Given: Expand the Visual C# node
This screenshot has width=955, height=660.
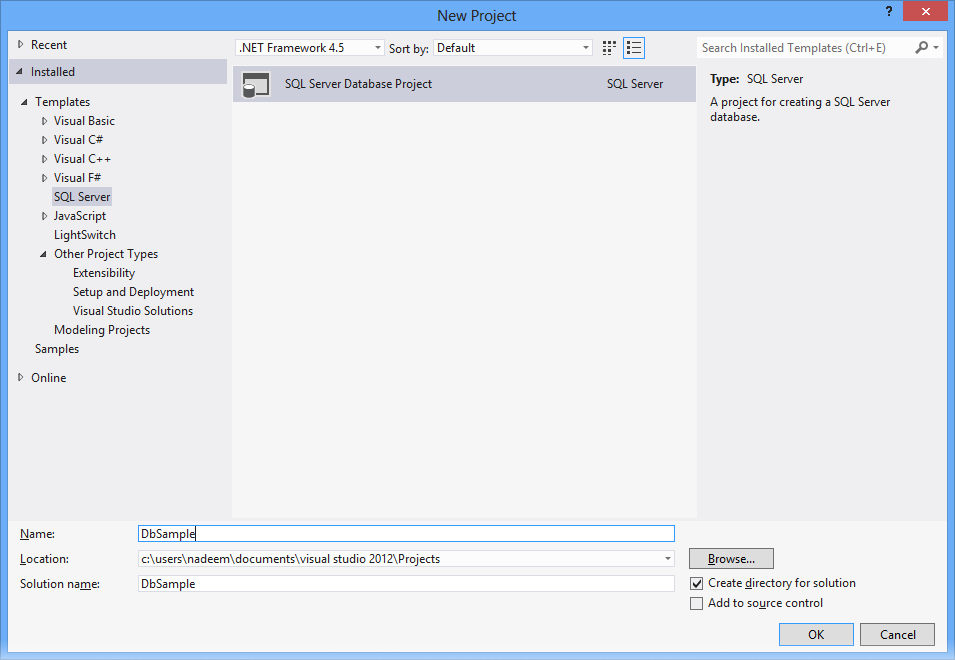Looking at the screenshot, I should [44, 140].
